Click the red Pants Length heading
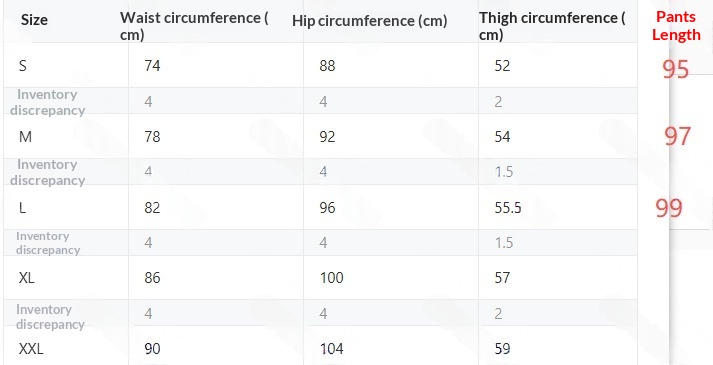Viewport: 713px width, 365px height. [x=676, y=26]
